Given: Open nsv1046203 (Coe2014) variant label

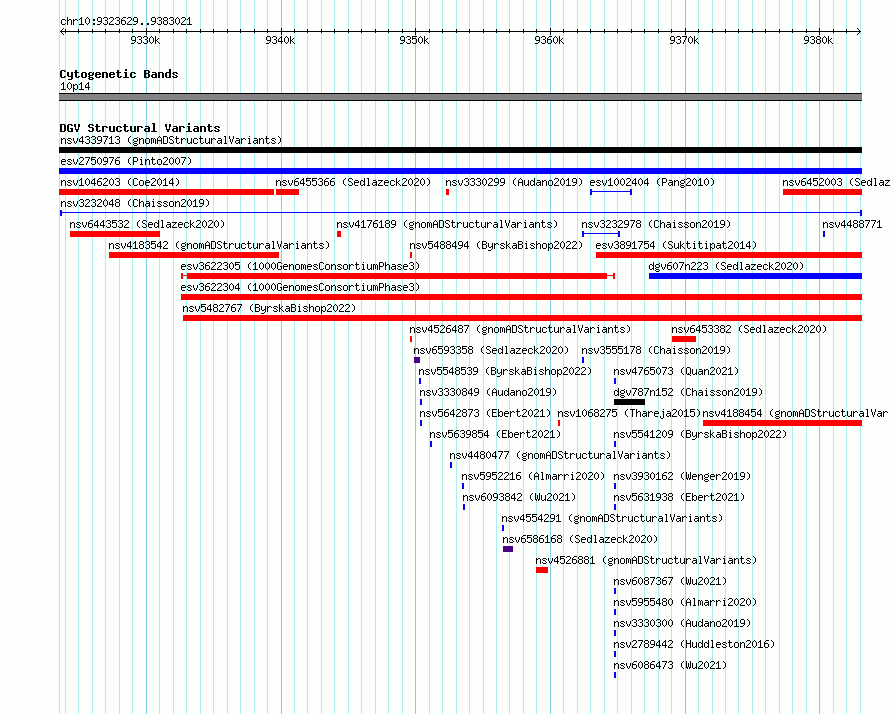Looking at the screenshot, I should click(120, 182).
